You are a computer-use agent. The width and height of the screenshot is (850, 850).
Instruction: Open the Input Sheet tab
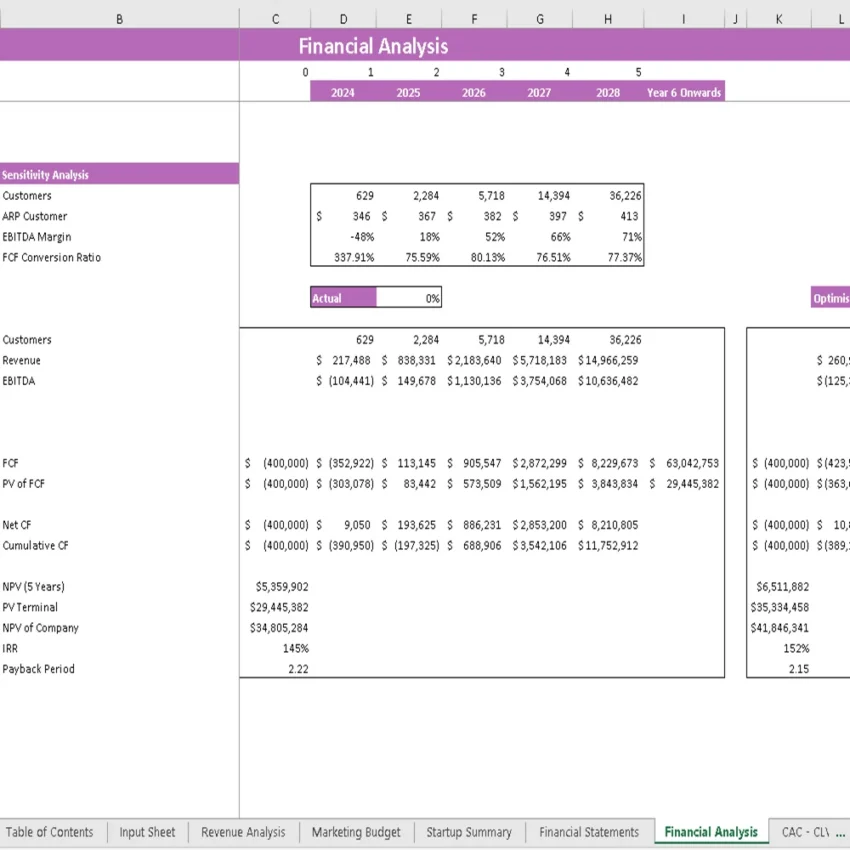pyautogui.click(x=147, y=831)
